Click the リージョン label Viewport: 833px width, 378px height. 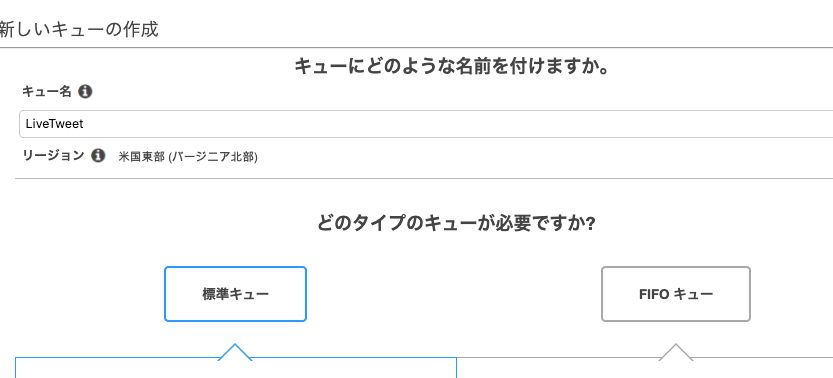click(53, 156)
